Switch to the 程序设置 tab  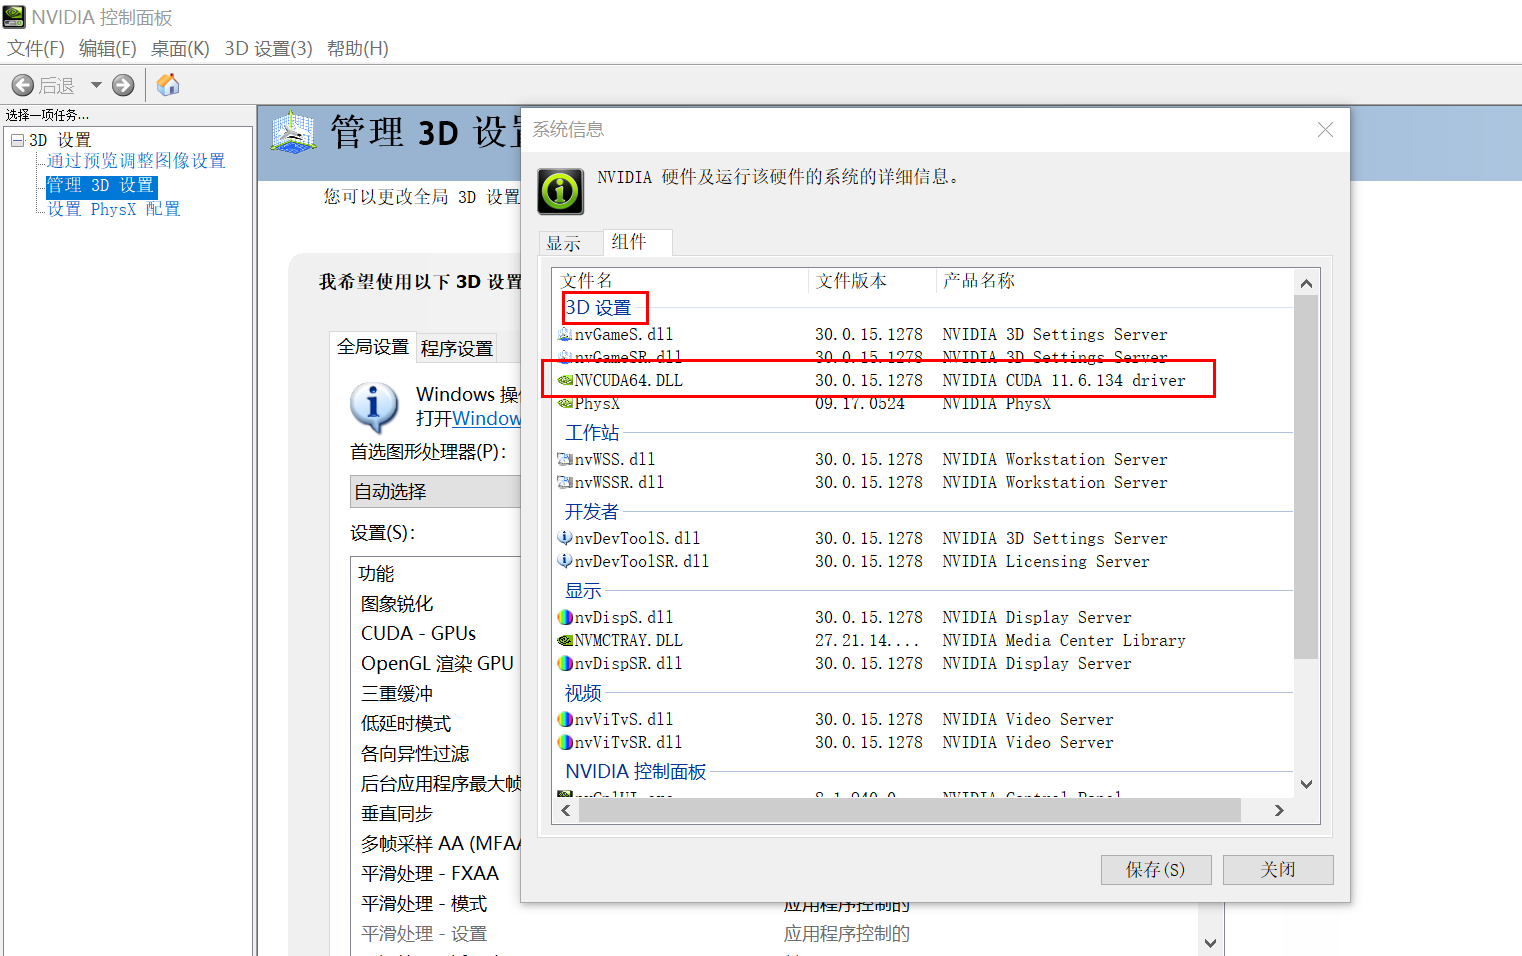(457, 348)
